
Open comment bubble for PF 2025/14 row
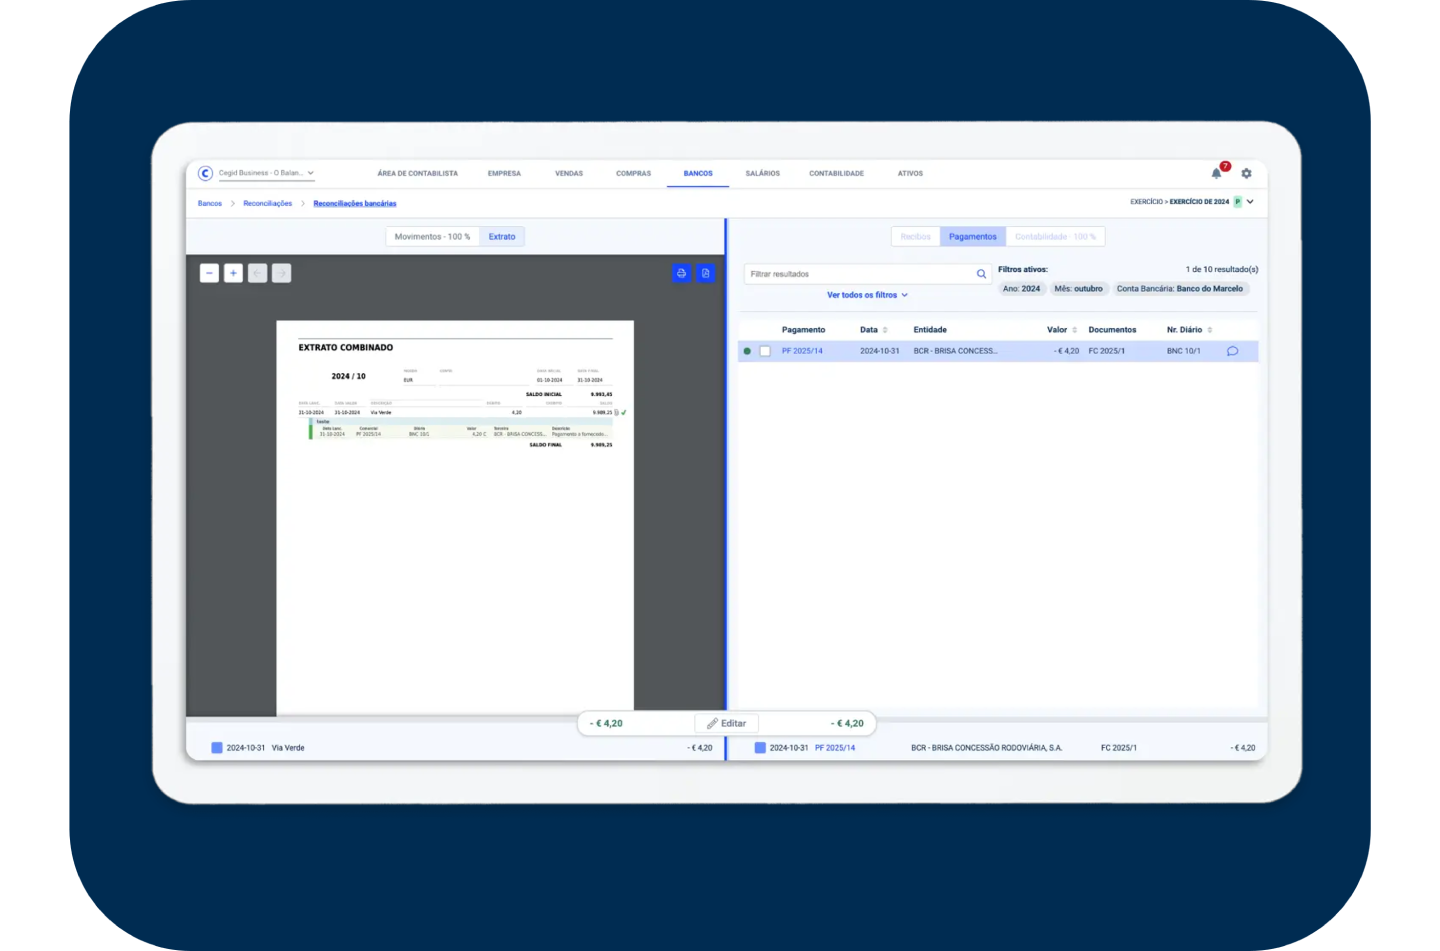pos(1232,351)
